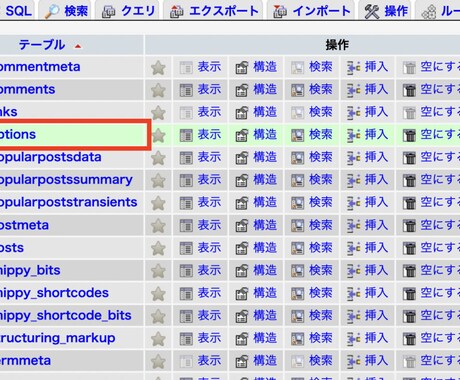Star the postmeta table
Screen dimensions: 460x380
click(x=158, y=226)
